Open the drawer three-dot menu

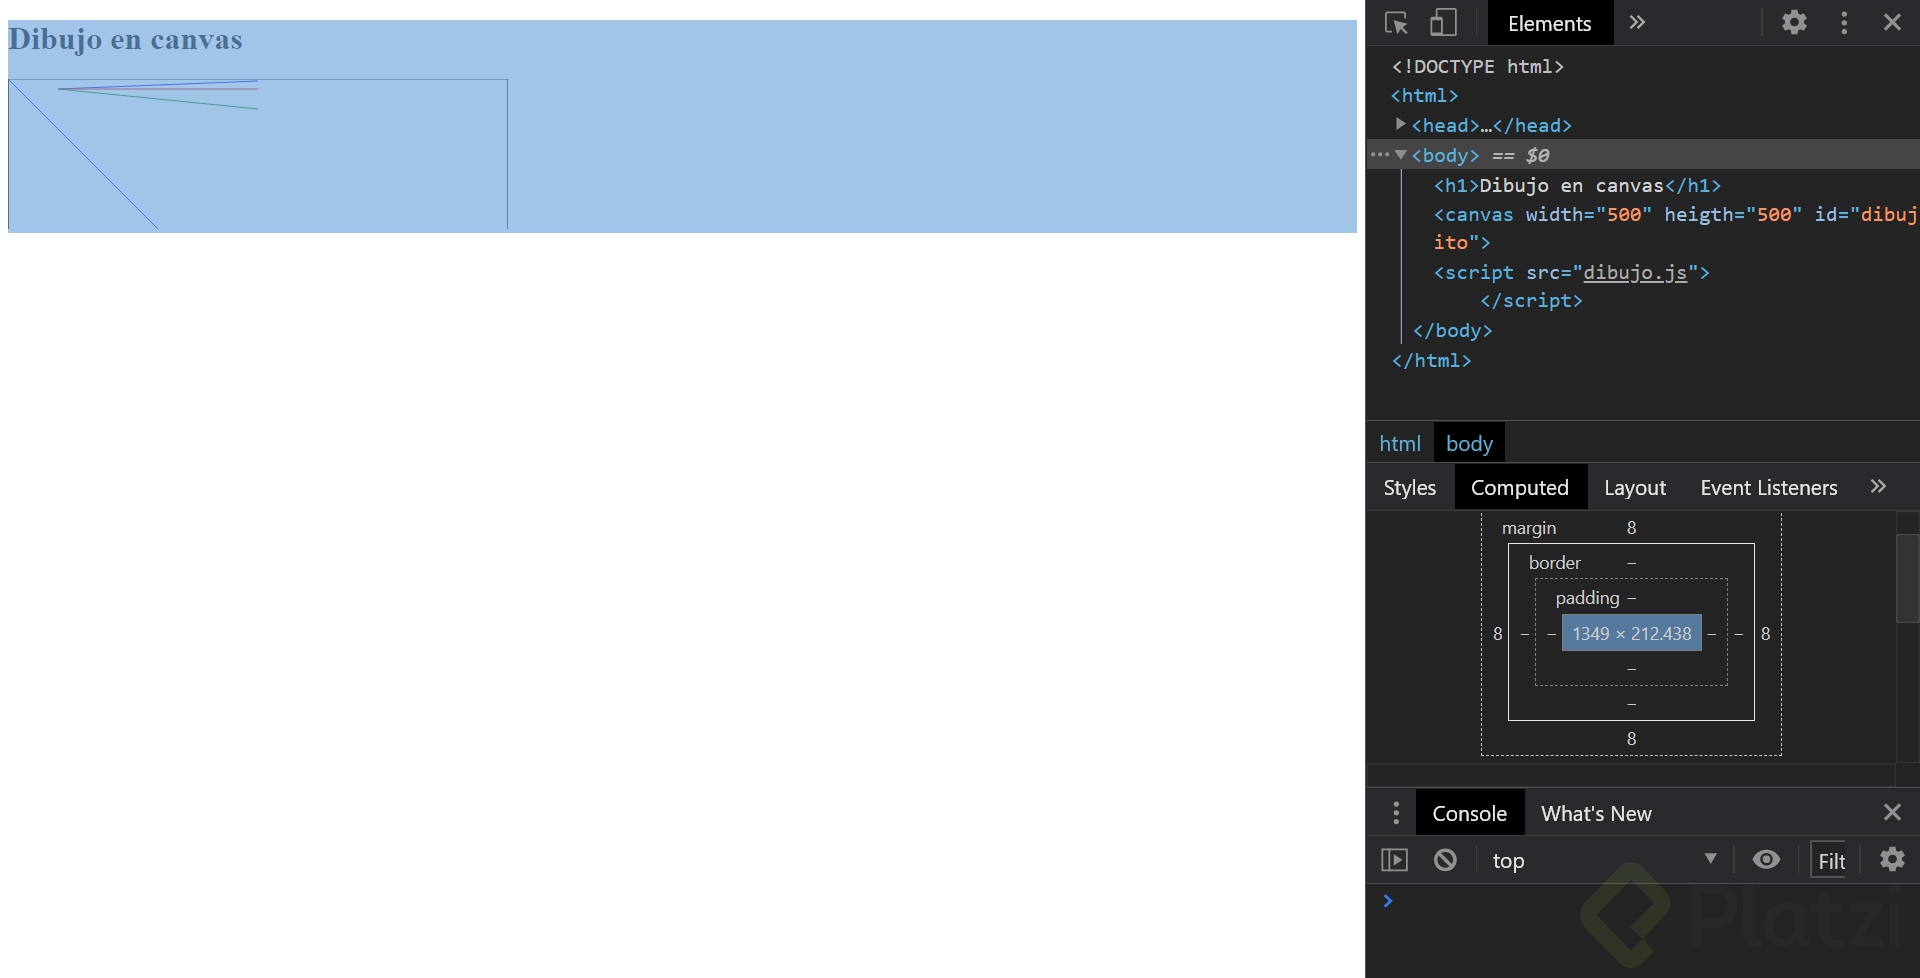(x=1396, y=812)
